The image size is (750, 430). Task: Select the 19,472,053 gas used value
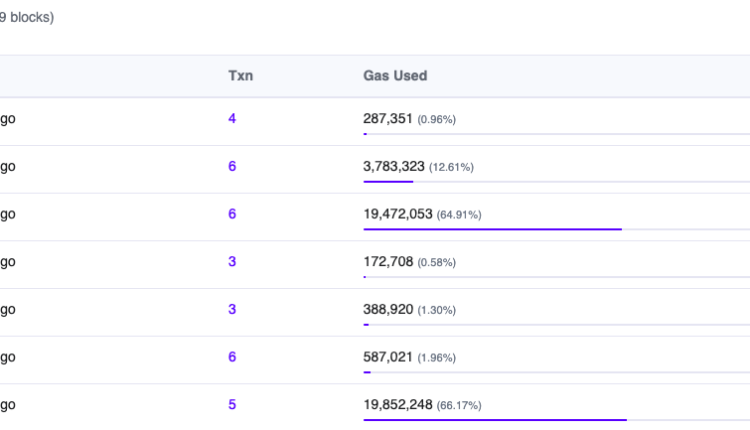[x=397, y=214]
